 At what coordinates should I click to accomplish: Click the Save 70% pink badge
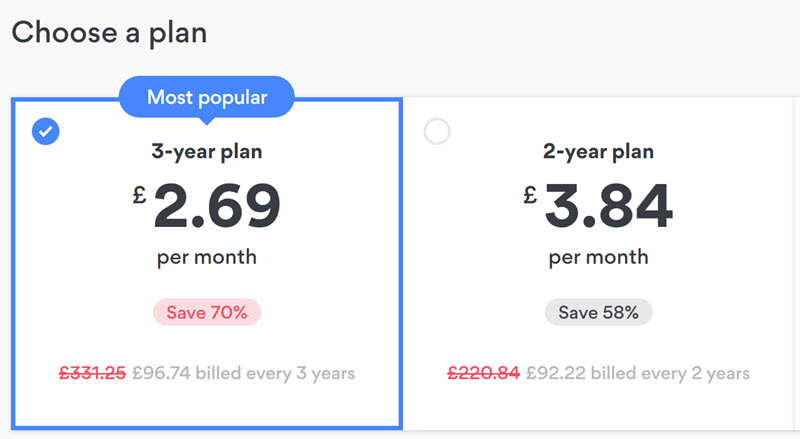207,312
